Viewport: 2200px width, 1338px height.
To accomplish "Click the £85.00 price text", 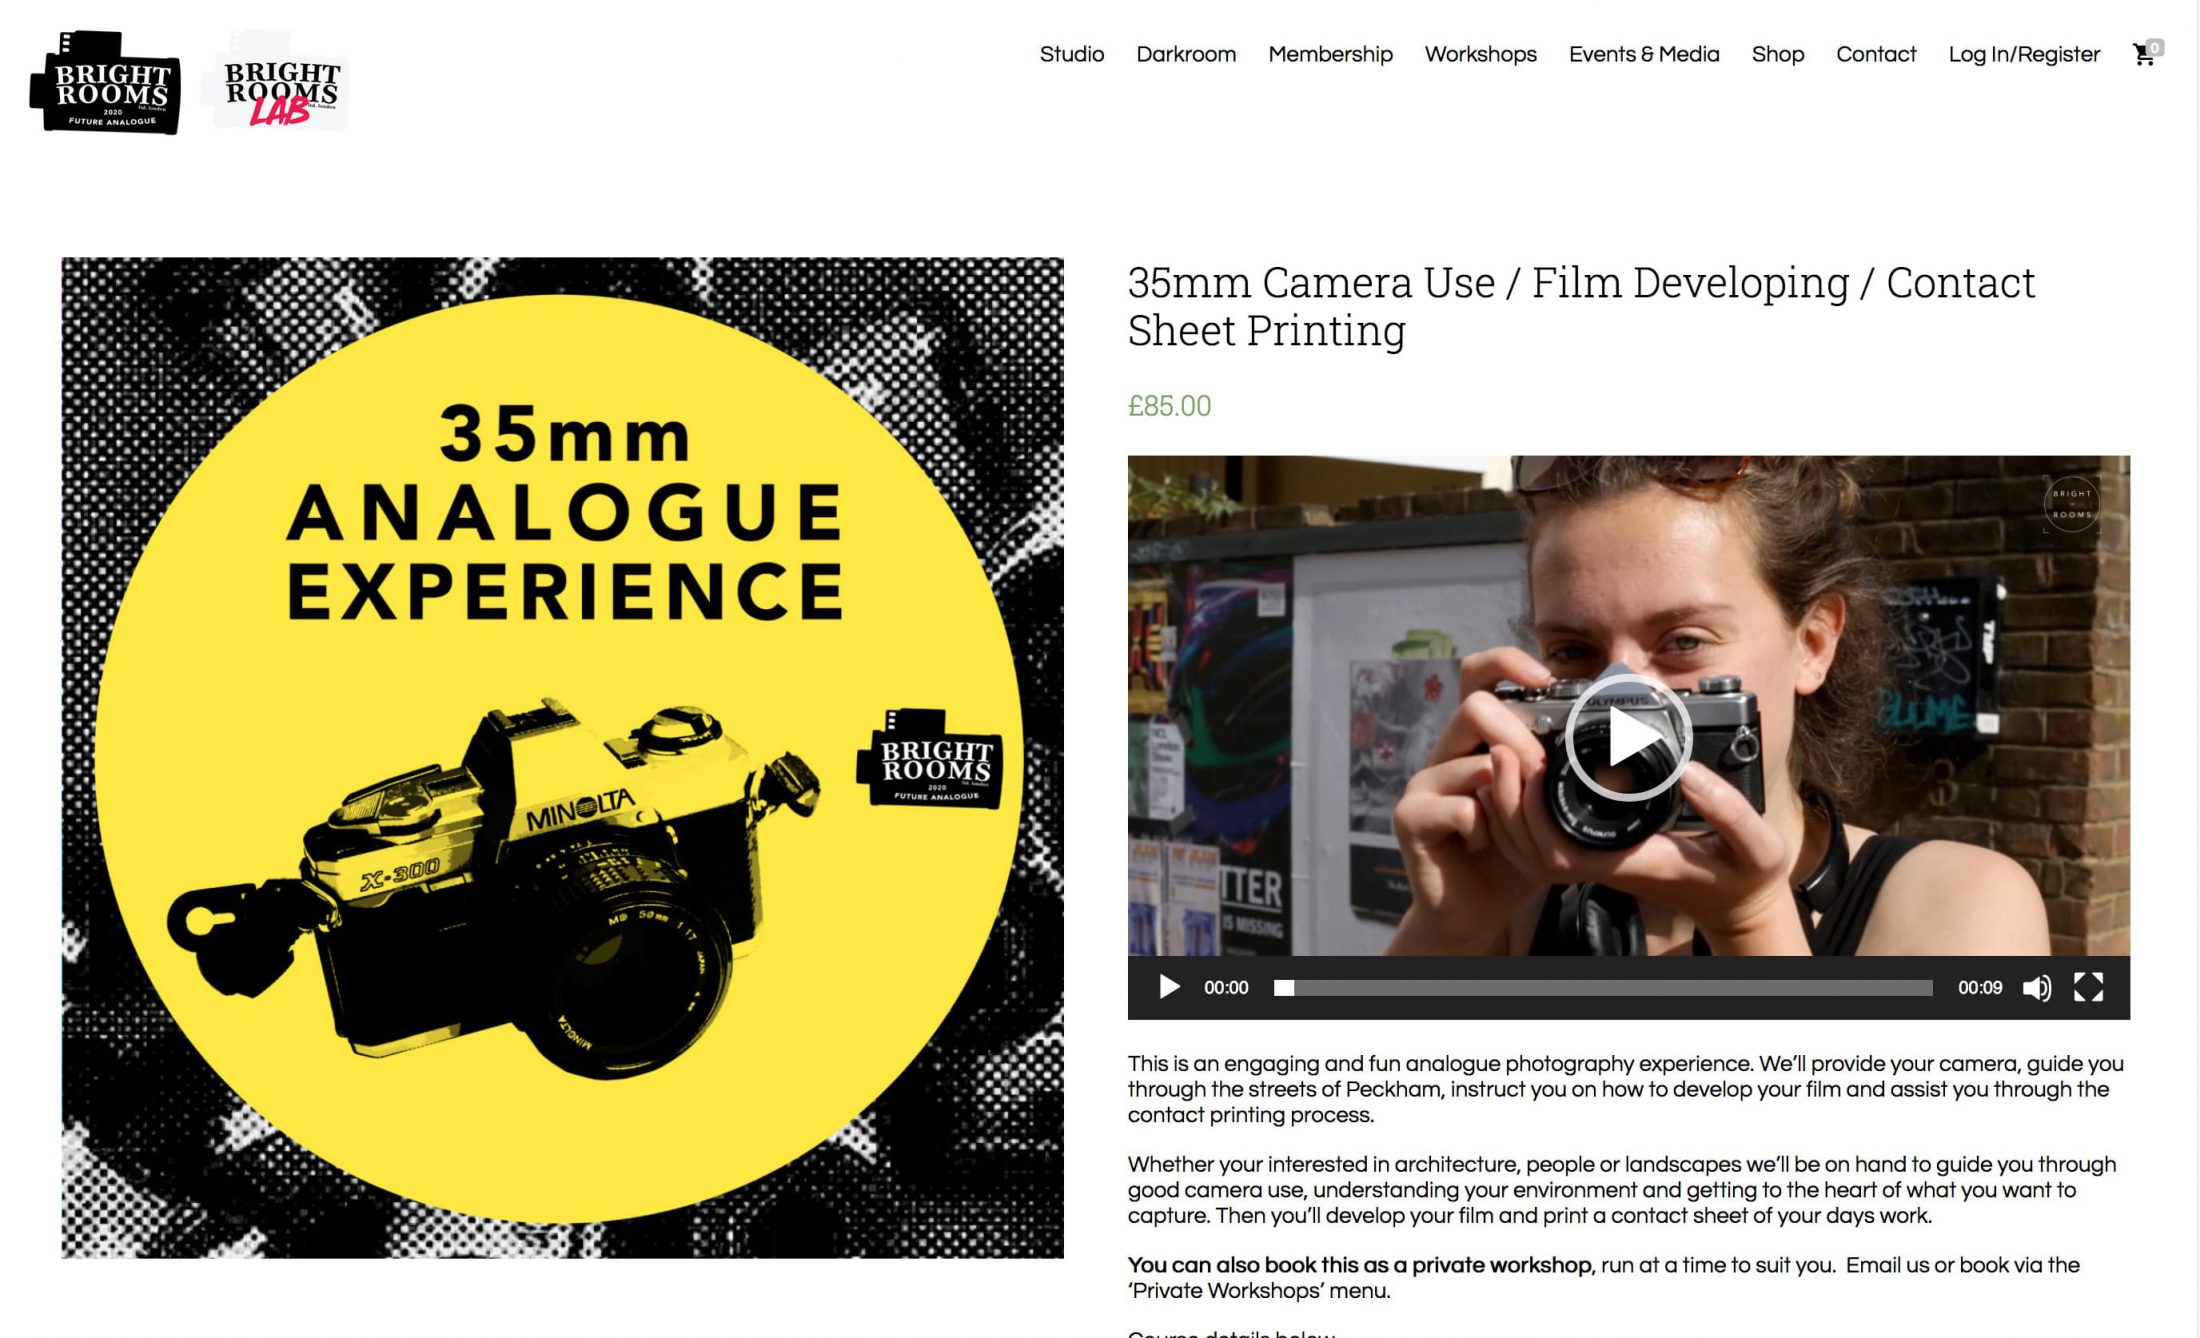I will (1169, 406).
